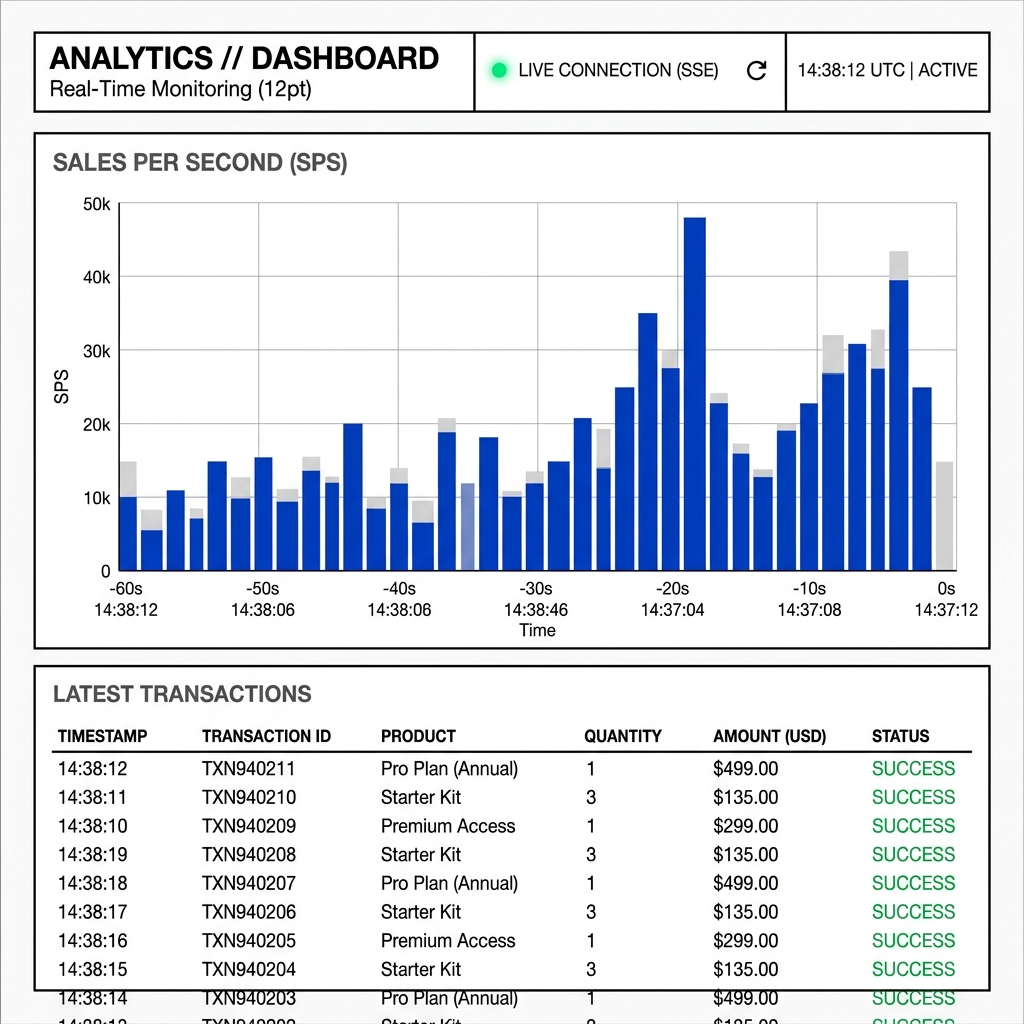
Task: Click the $299.00 amount in TXN940205 row
Action: (x=745, y=941)
